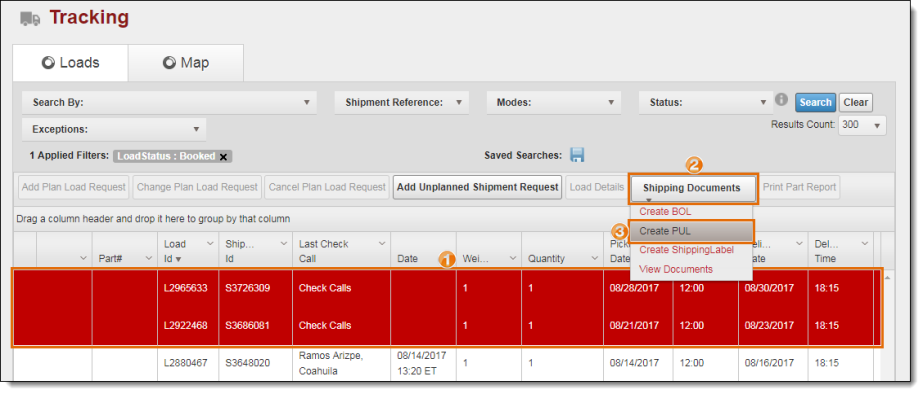Click delivery date 08/16/2017

tap(769, 363)
